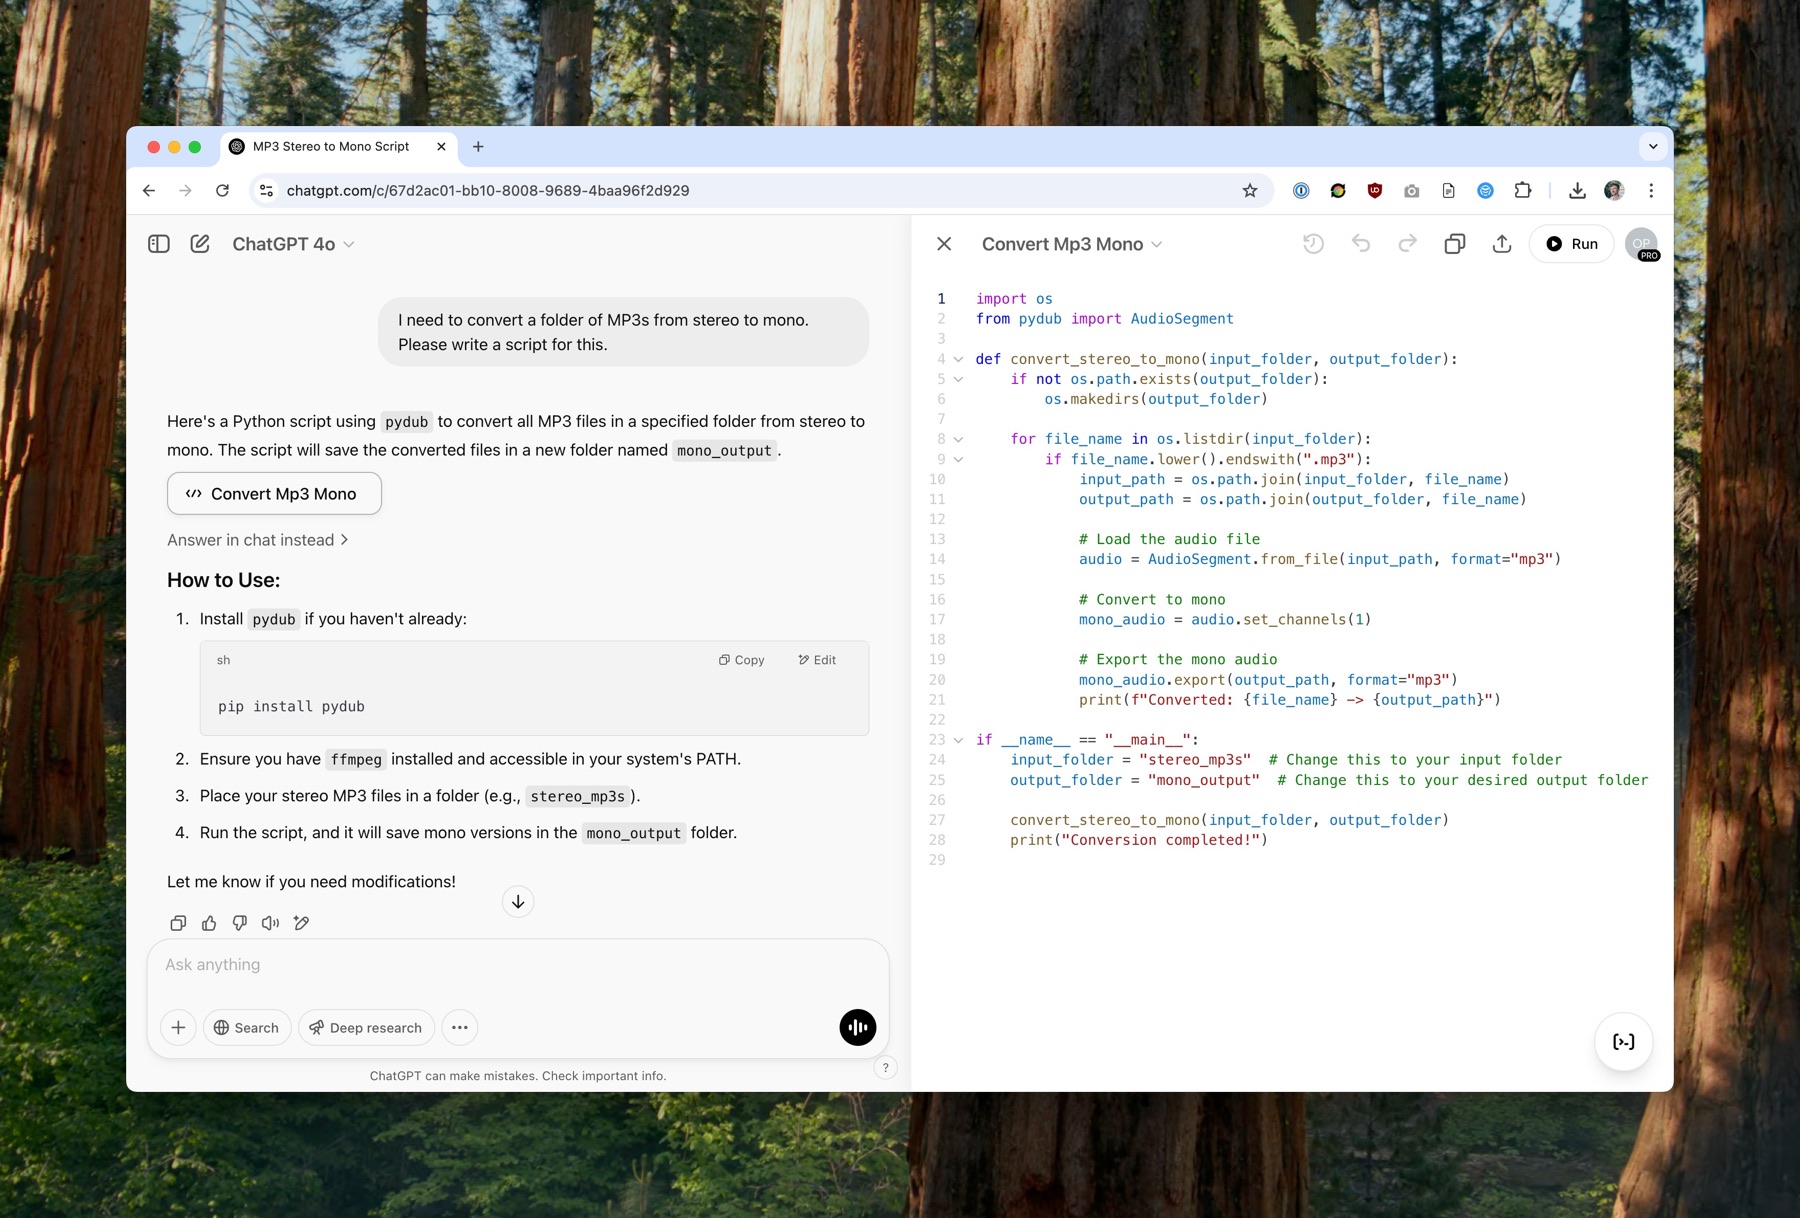Collapse the convert_stereo_to_mono function on line 4
Screen dimensions: 1800x1218
958,359
